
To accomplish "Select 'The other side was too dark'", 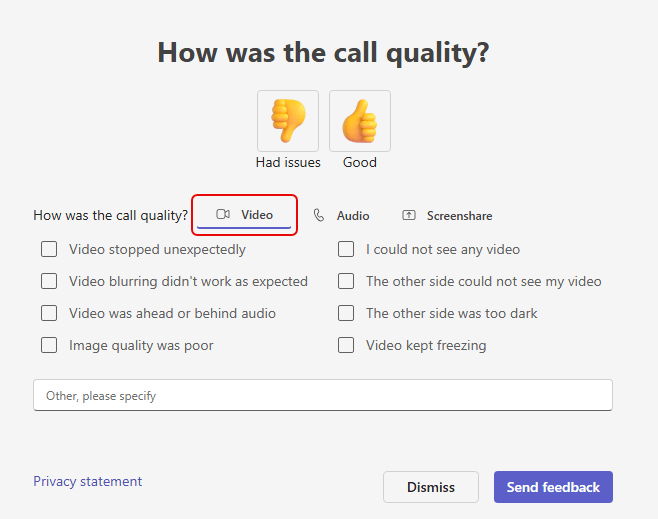I will click(346, 313).
